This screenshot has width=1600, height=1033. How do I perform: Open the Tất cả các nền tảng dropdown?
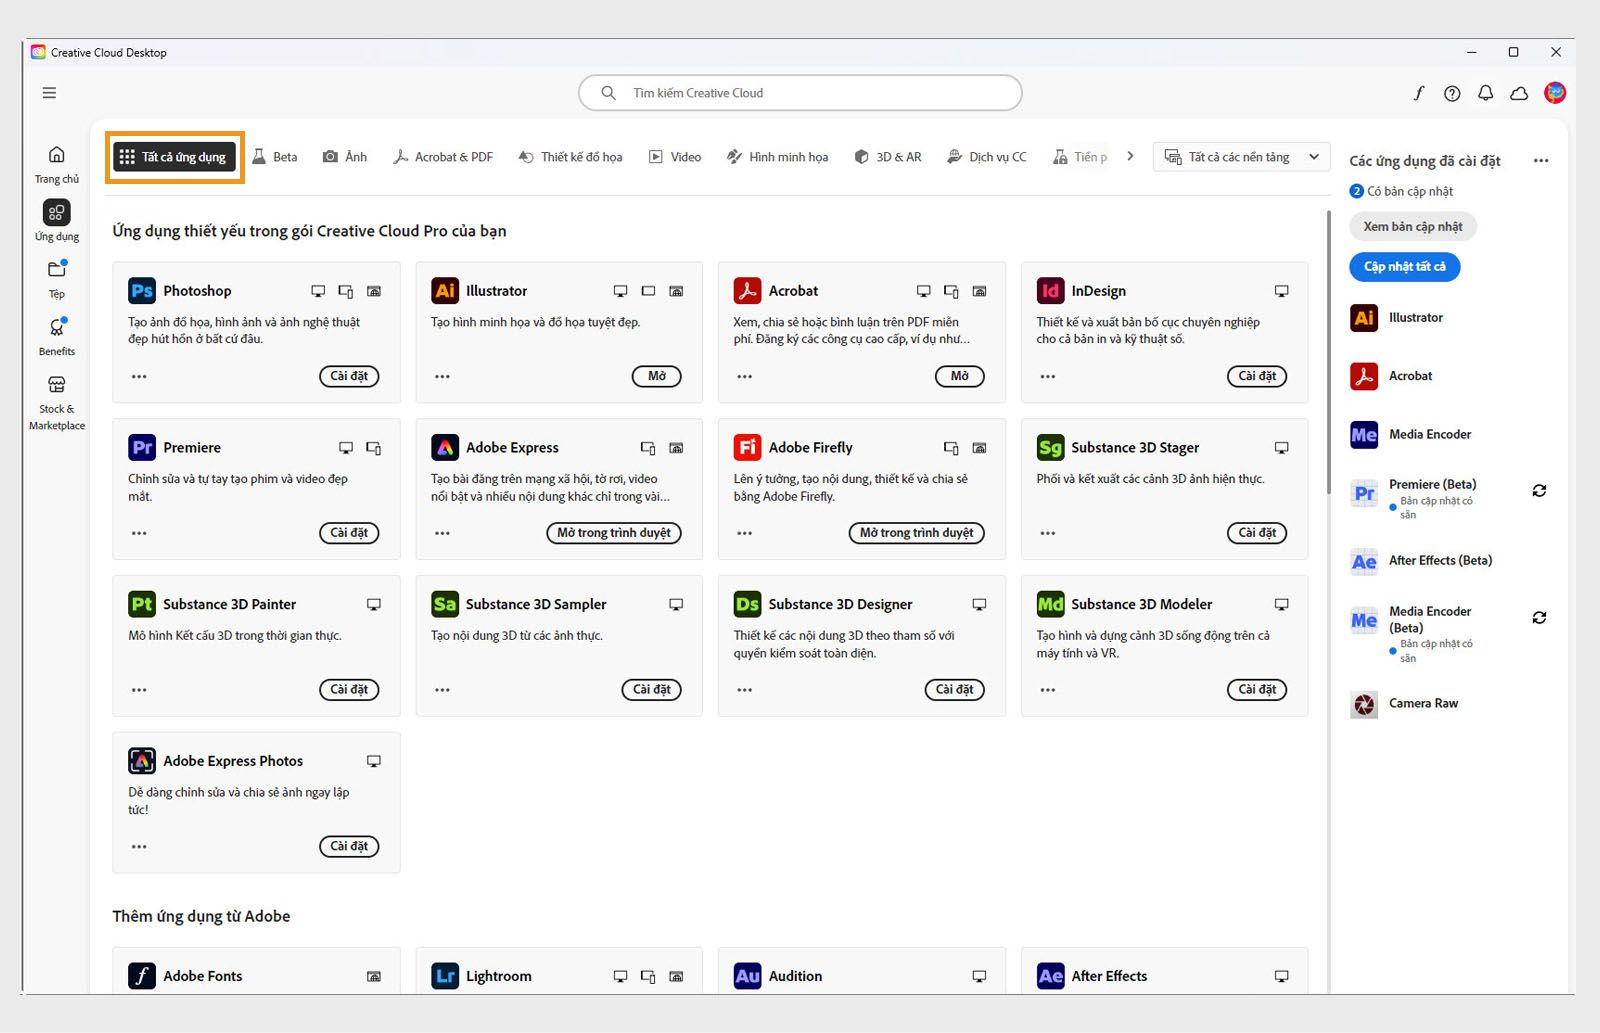coord(1240,156)
